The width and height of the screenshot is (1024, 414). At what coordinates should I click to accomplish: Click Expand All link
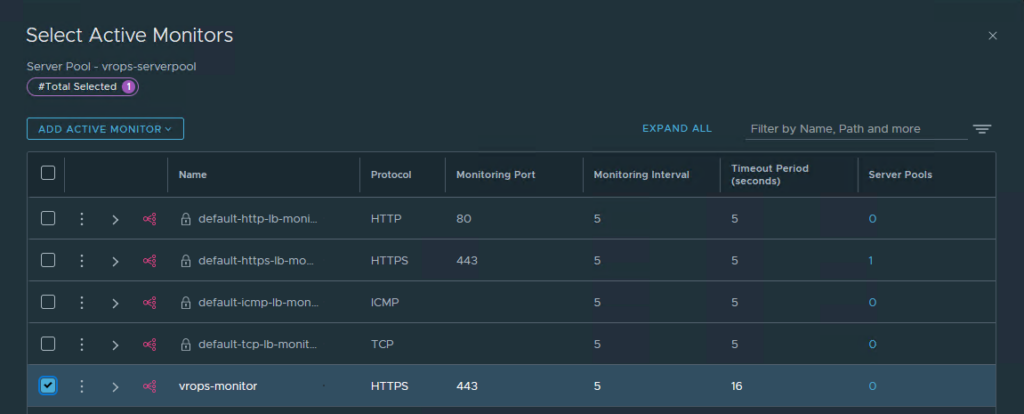[677, 129]
